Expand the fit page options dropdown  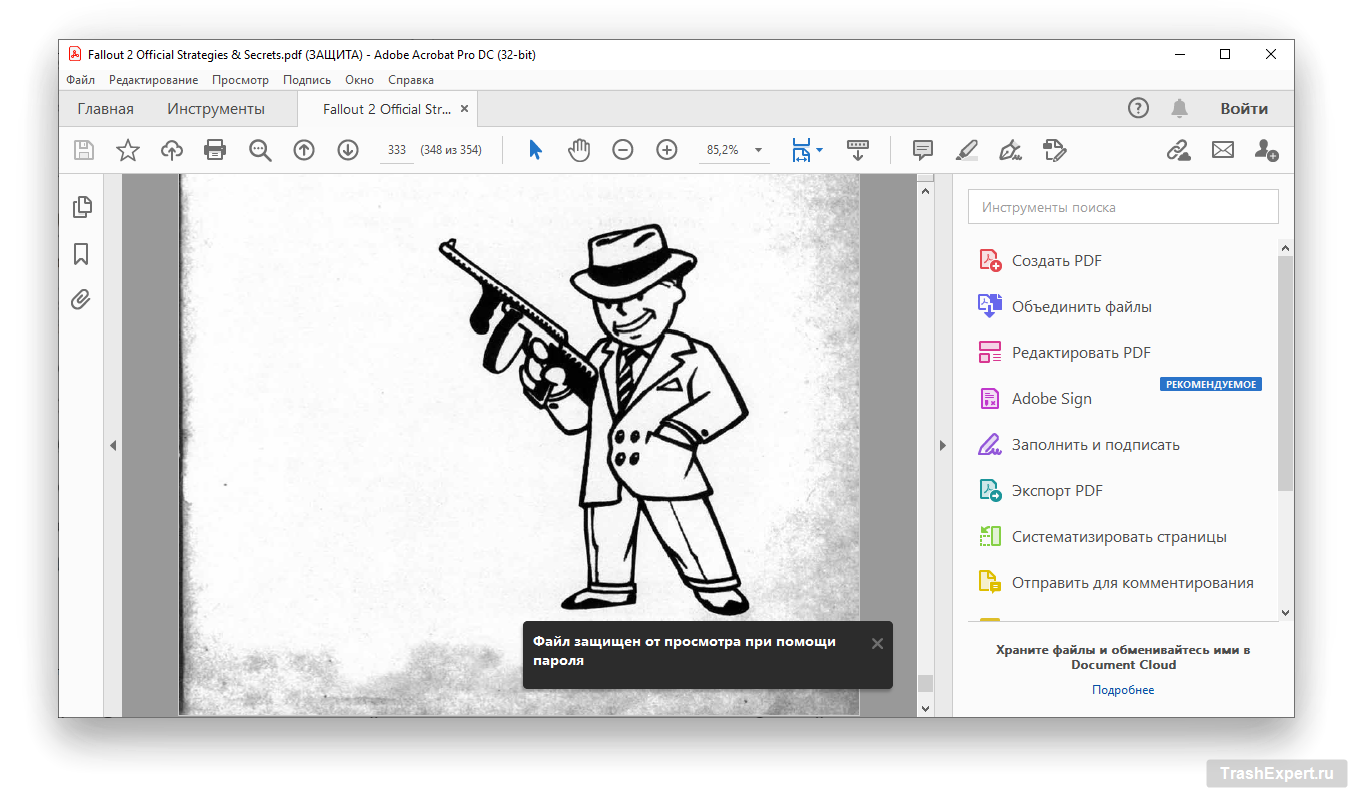(820, 150)
